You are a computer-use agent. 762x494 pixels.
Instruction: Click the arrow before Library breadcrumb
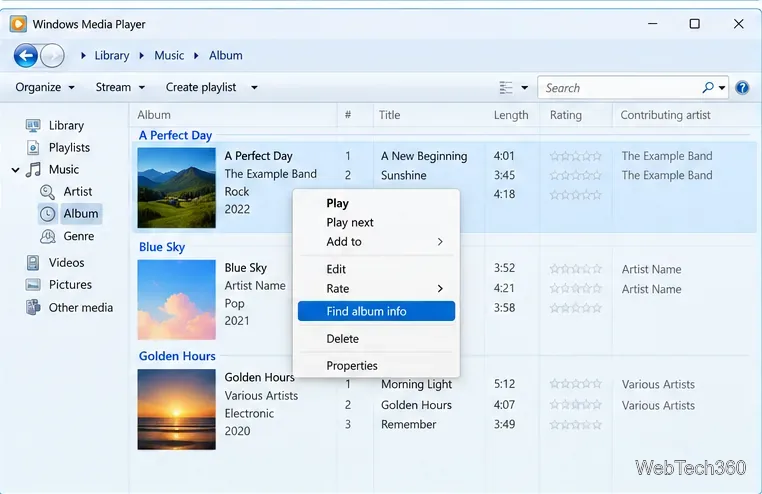click(84, 56)
